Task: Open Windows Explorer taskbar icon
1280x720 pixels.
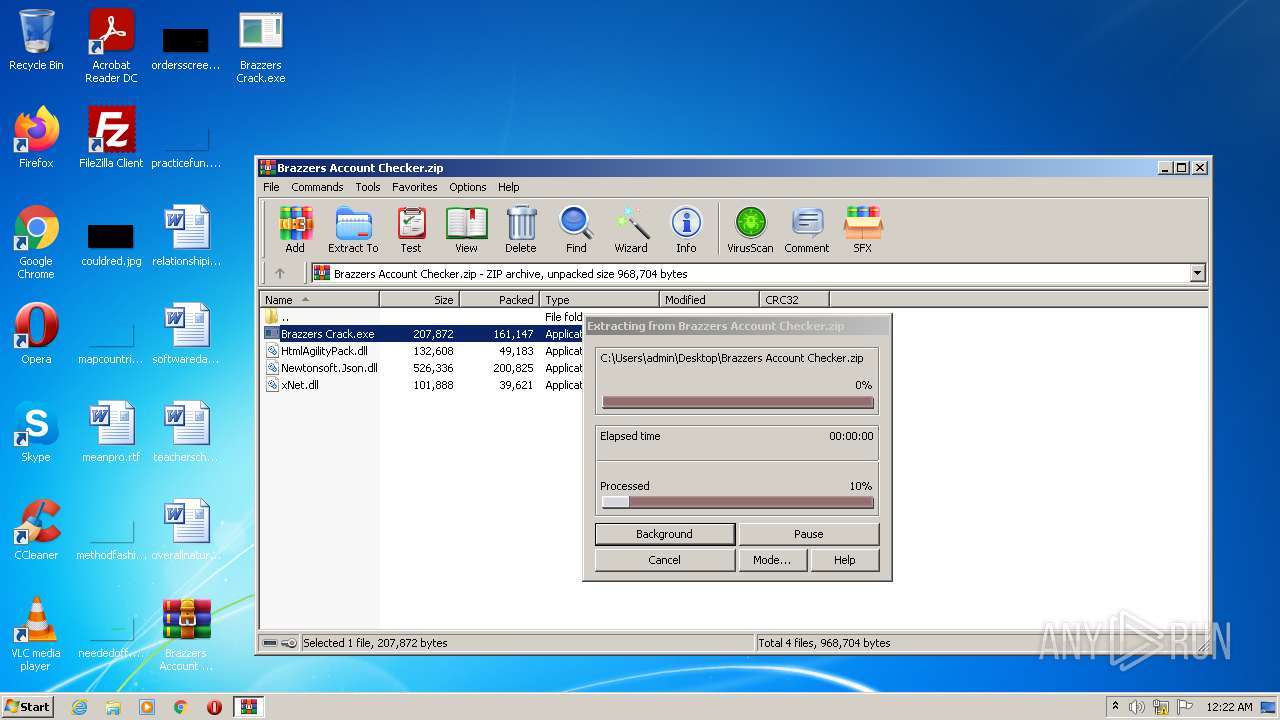Action: (113, 707)
